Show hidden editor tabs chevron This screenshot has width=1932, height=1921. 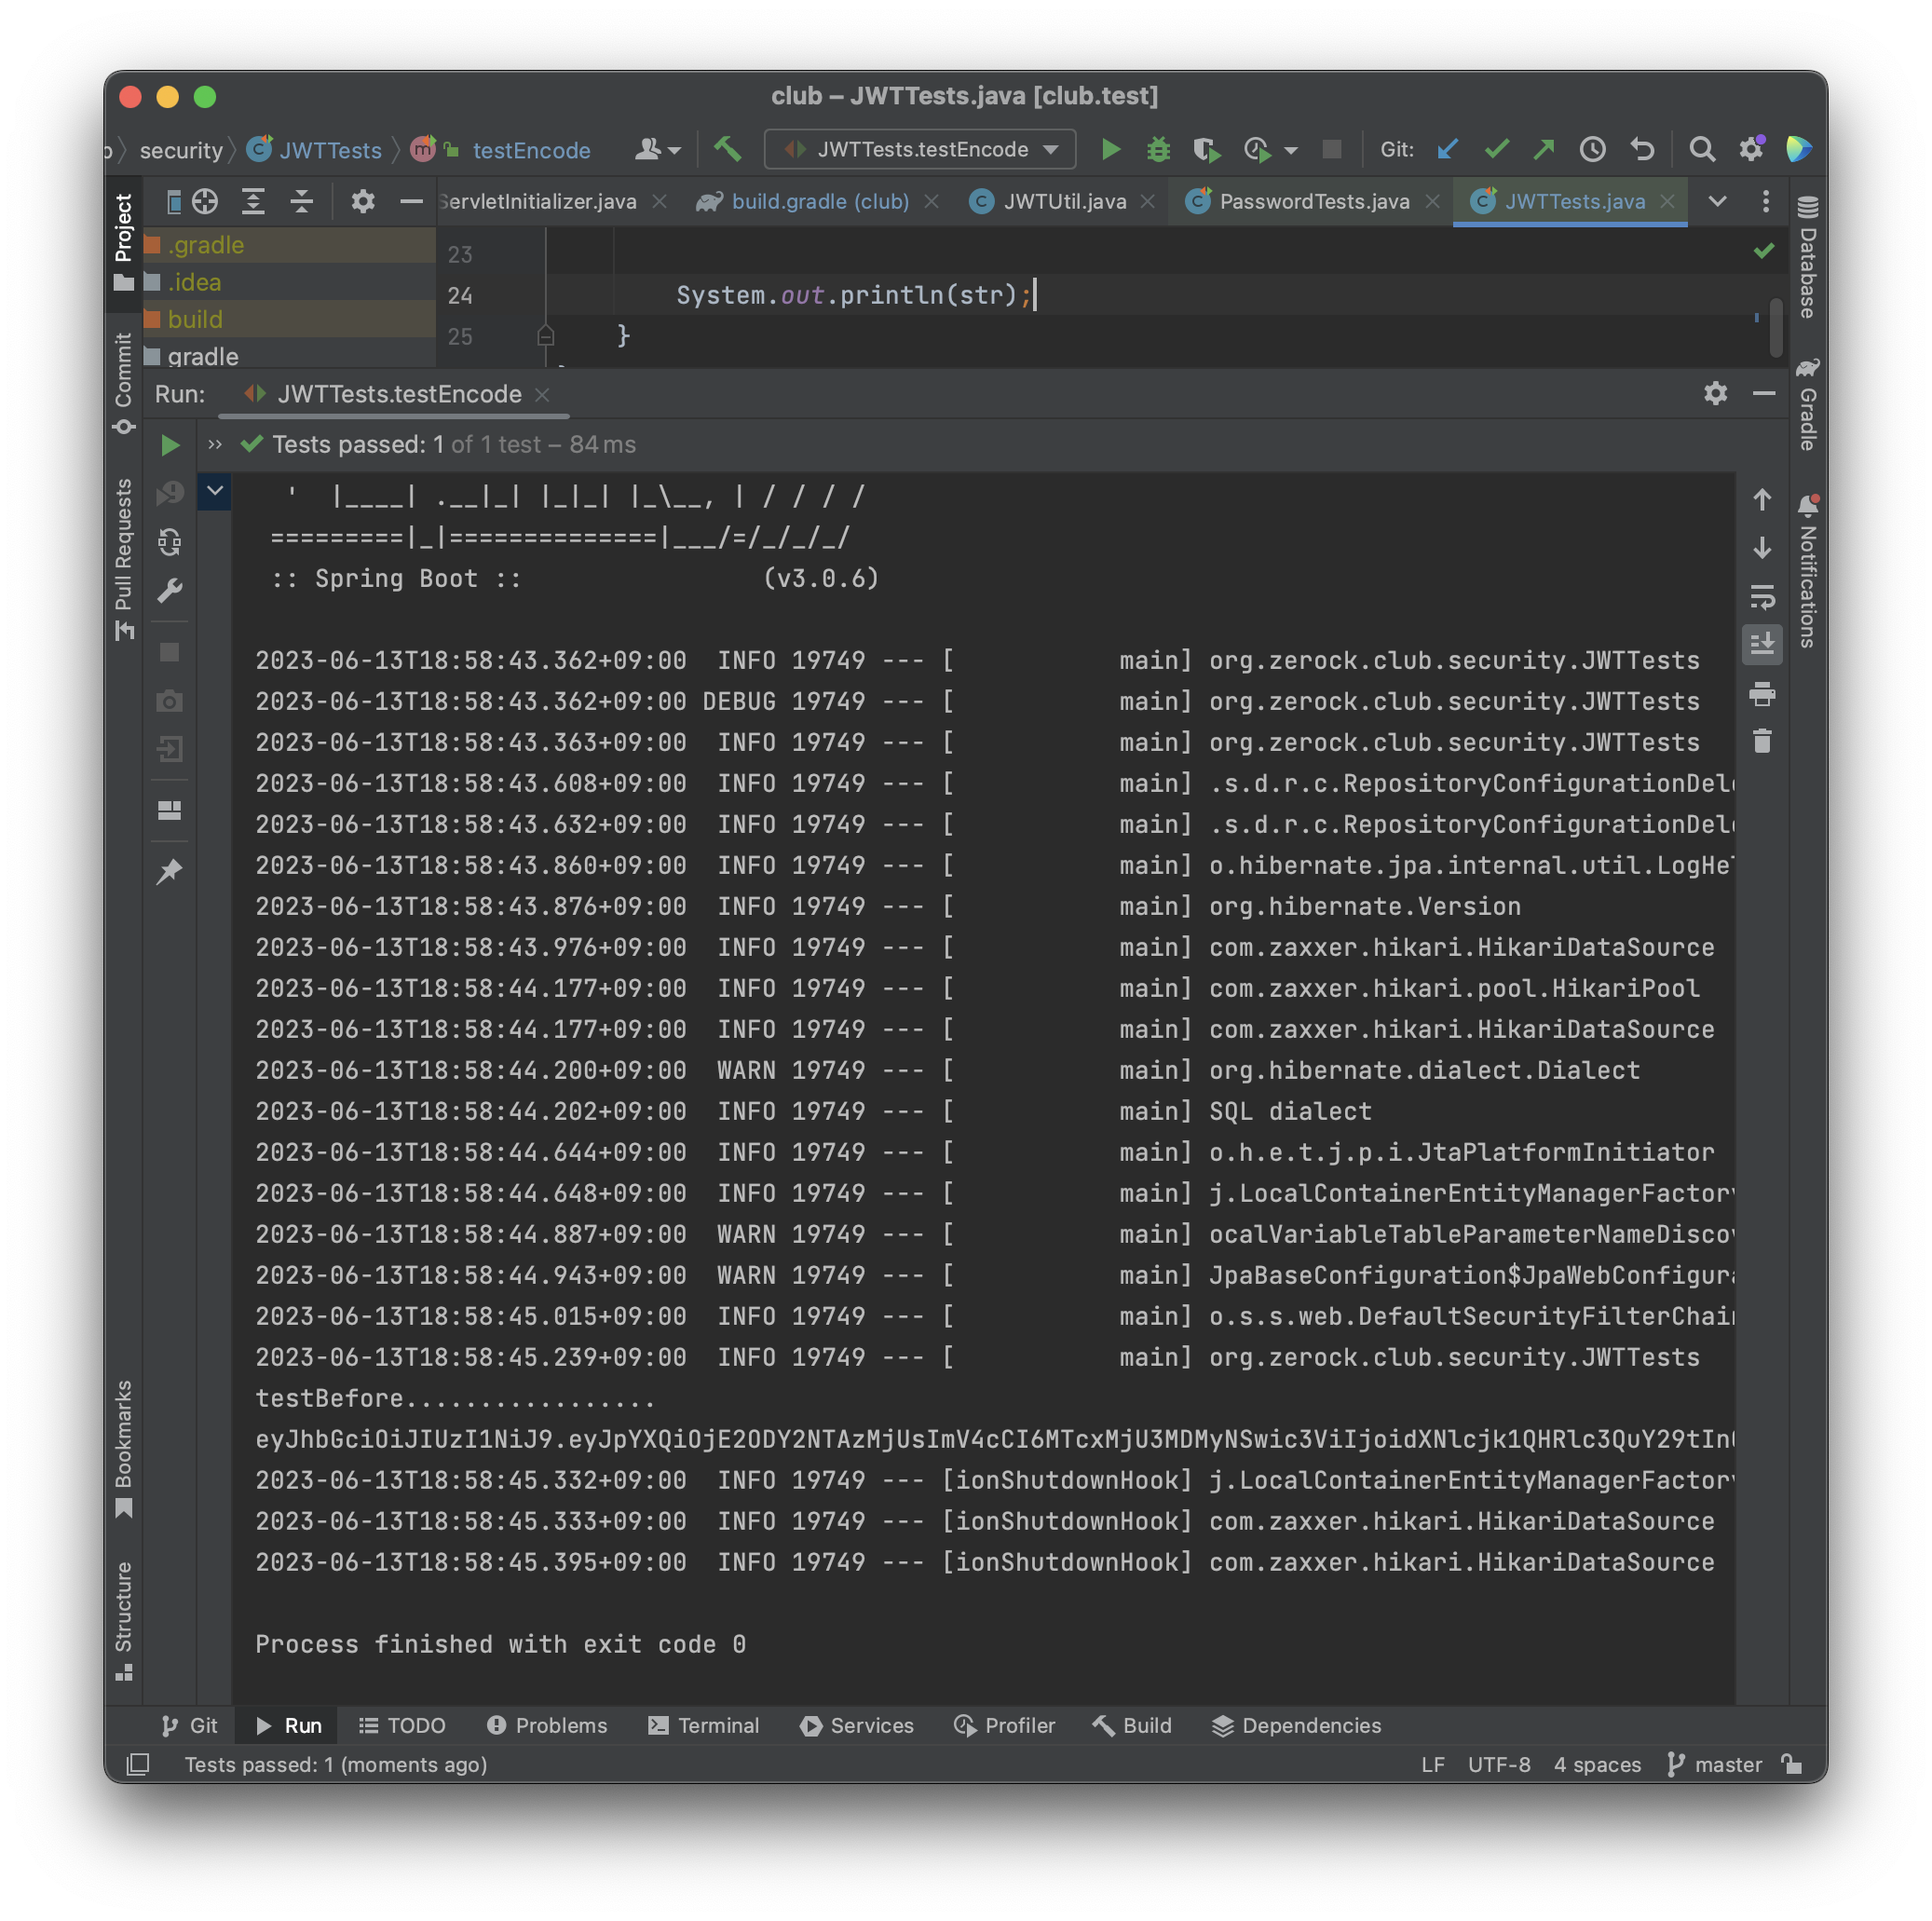(1717, 202)
